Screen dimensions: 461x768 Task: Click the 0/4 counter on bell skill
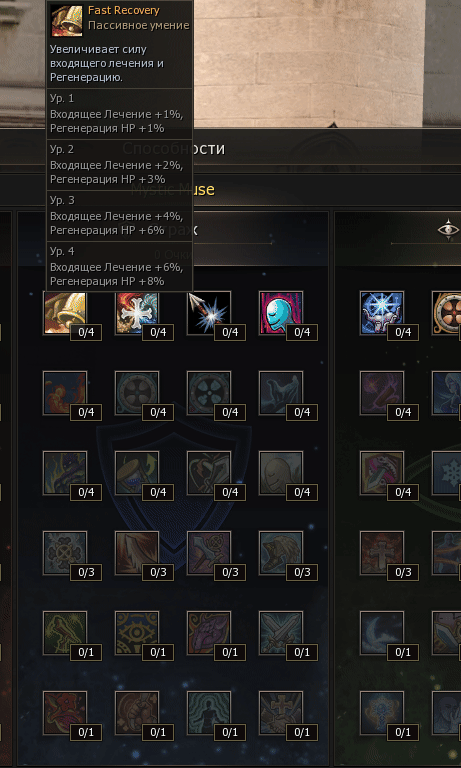(86, 333)
